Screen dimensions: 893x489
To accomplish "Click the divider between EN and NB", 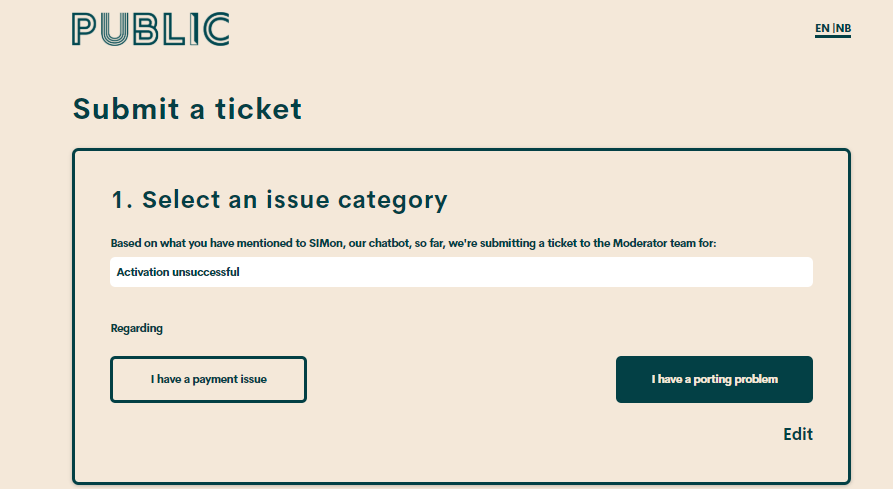I will click(x=833, y=28).
